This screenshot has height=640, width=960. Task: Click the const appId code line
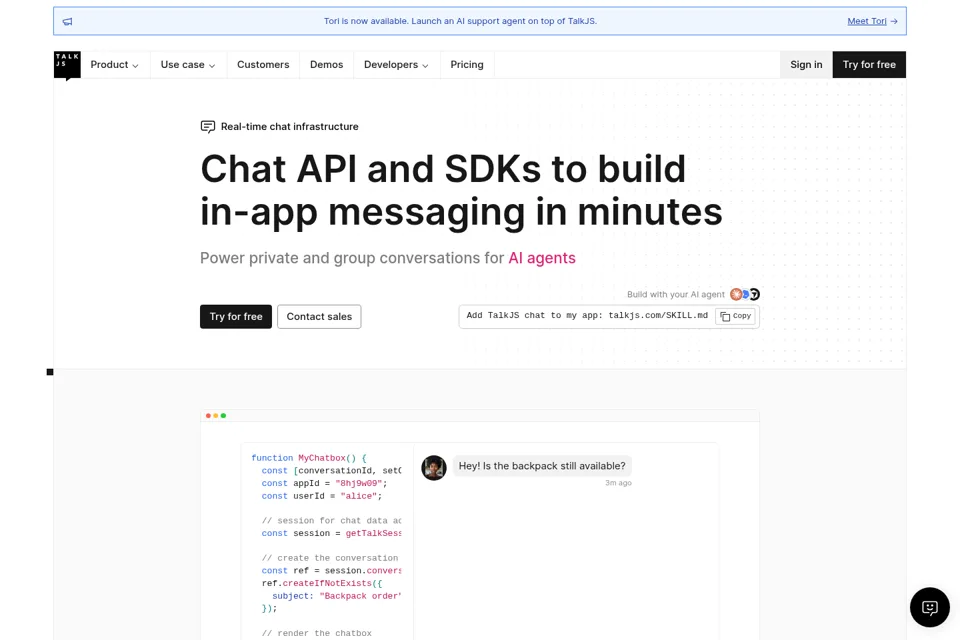(324, 483)
